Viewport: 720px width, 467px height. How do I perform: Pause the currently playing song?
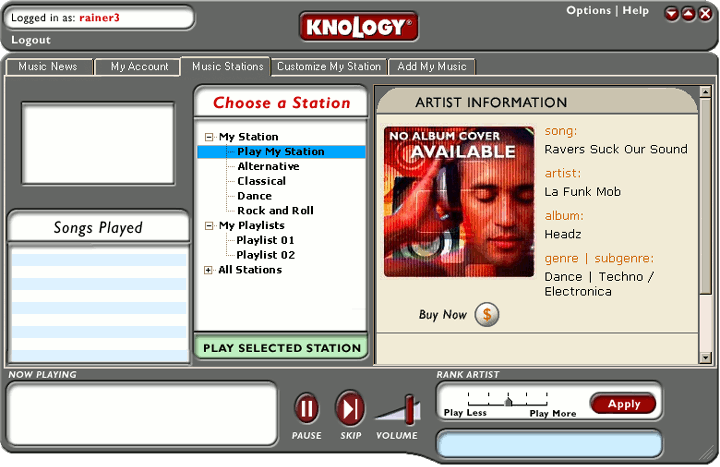point(307,408)
